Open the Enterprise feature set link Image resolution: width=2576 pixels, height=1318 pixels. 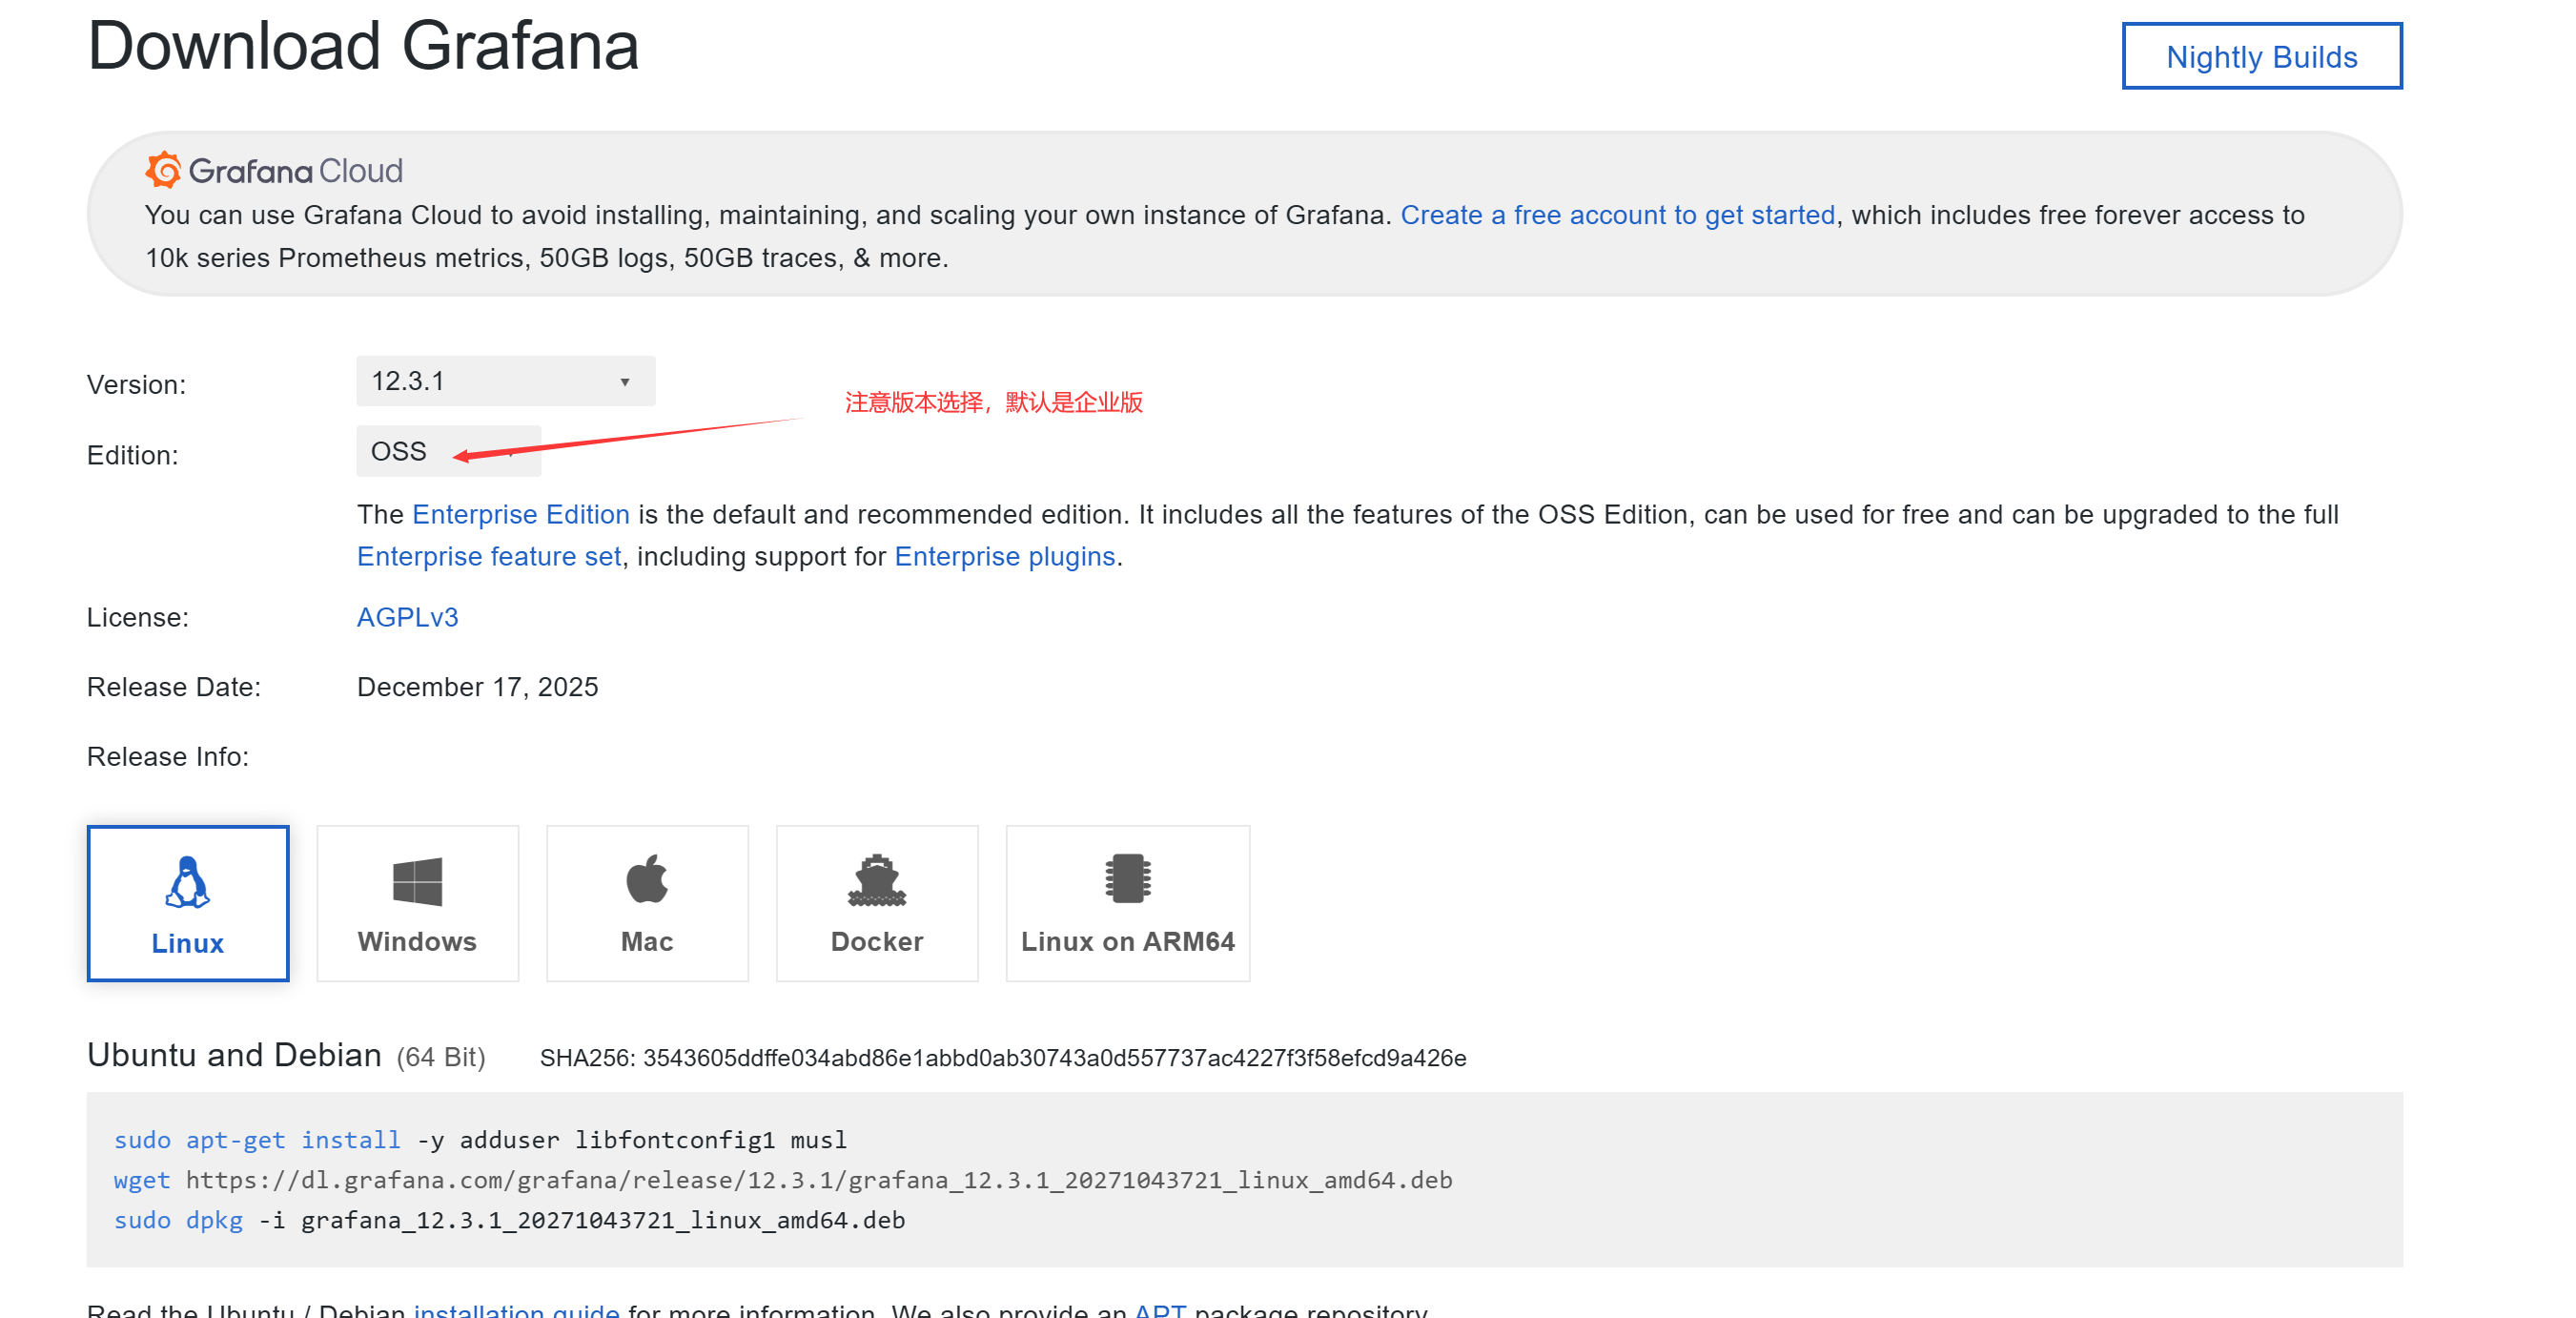tap(489, 556)
